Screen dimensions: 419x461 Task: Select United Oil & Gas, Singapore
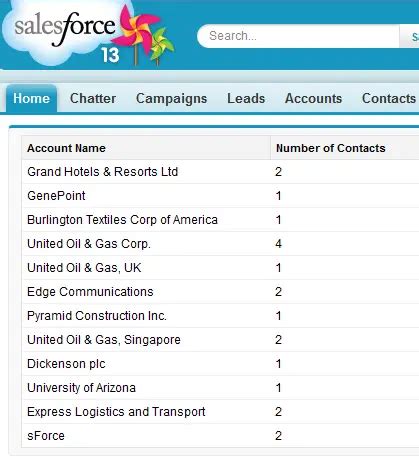coord(104,340)
